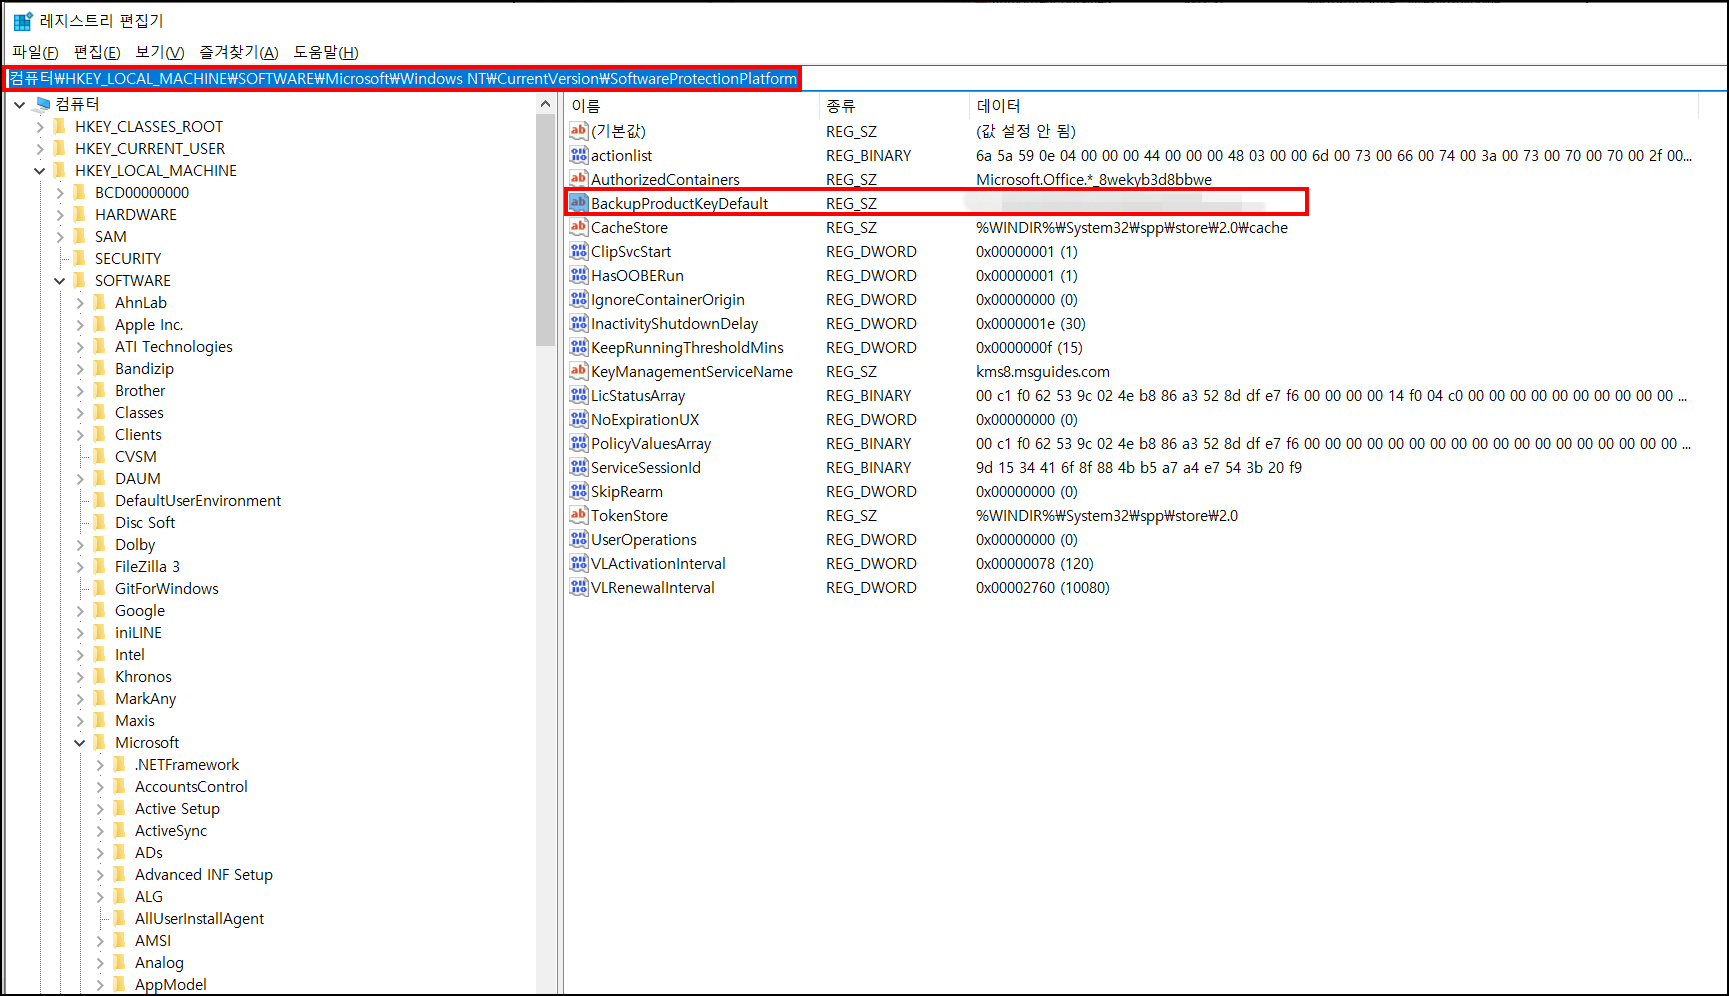Expand the HARDWARE key
The height and width of the screenshot is (996, 1729).
[x=59, y=214]
